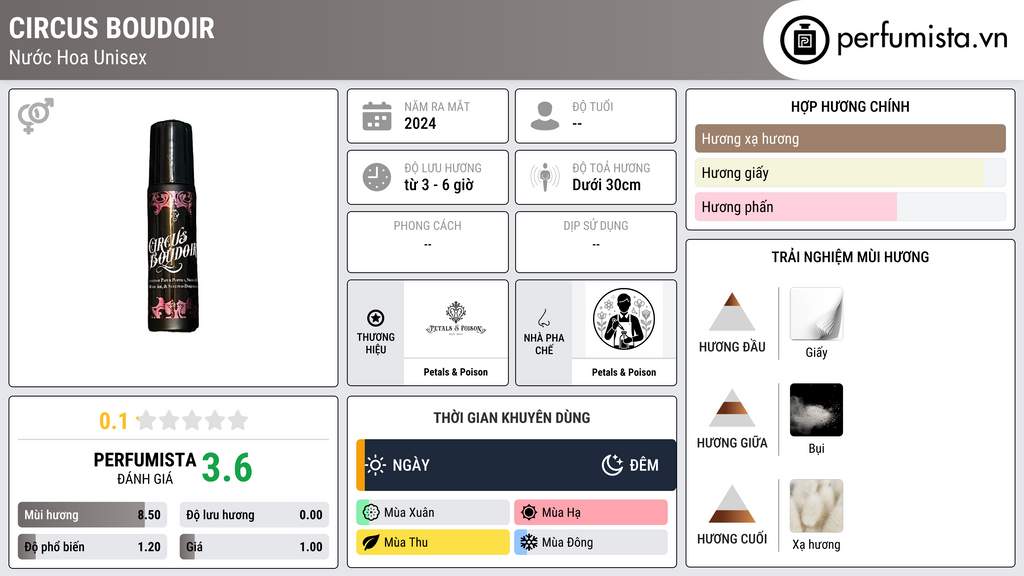1024x576 pixels.
Task: Open the Circus Boudoir bottle image
Action: [x=172, y=226]
